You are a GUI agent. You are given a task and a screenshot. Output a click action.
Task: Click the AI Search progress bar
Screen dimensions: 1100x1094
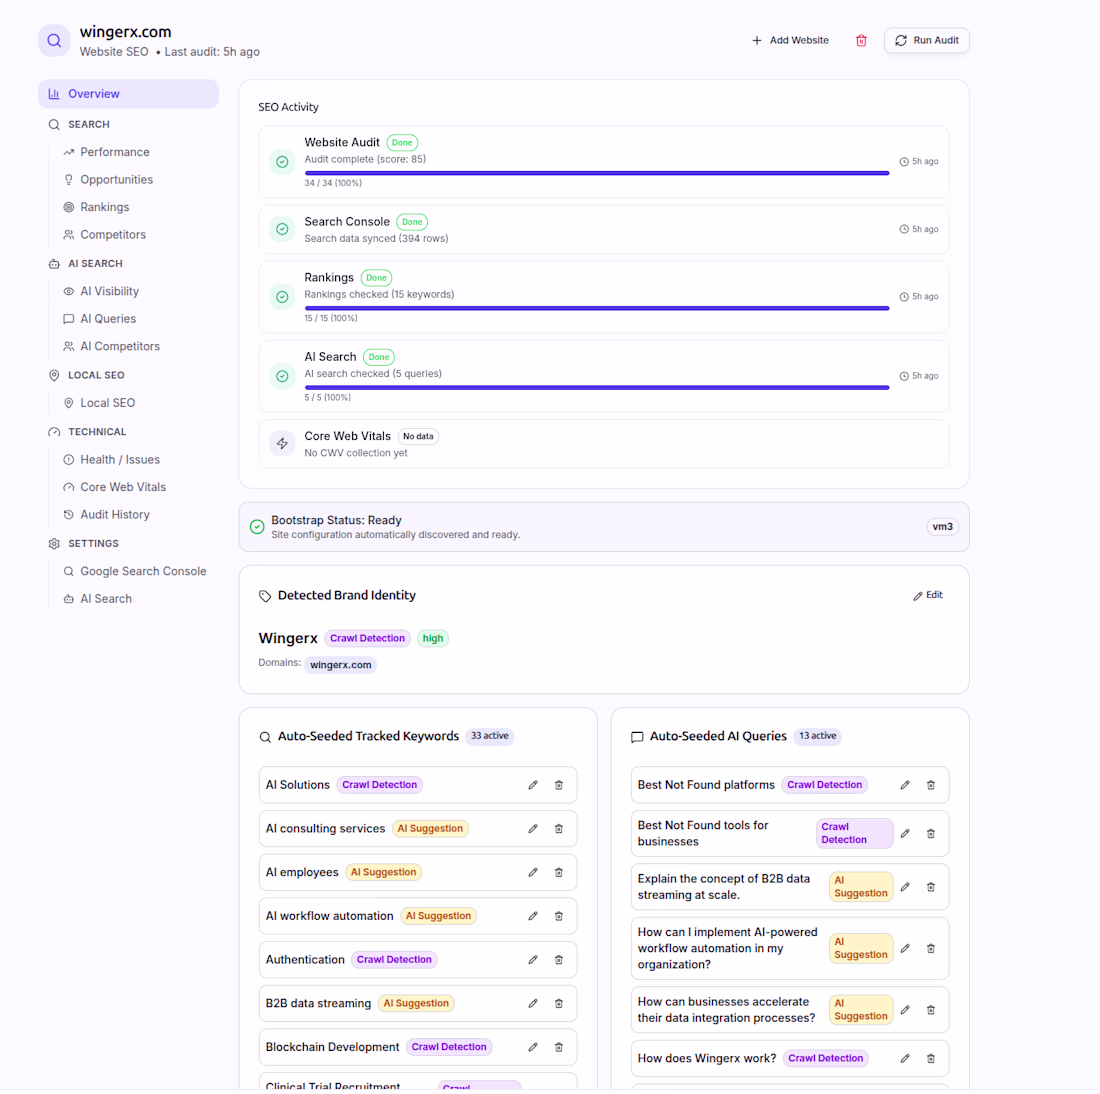point(597,387)
